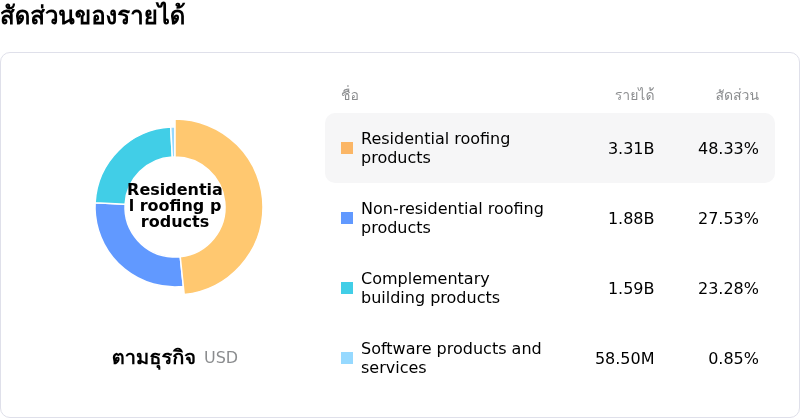Click the 27.53% share value

728,218
